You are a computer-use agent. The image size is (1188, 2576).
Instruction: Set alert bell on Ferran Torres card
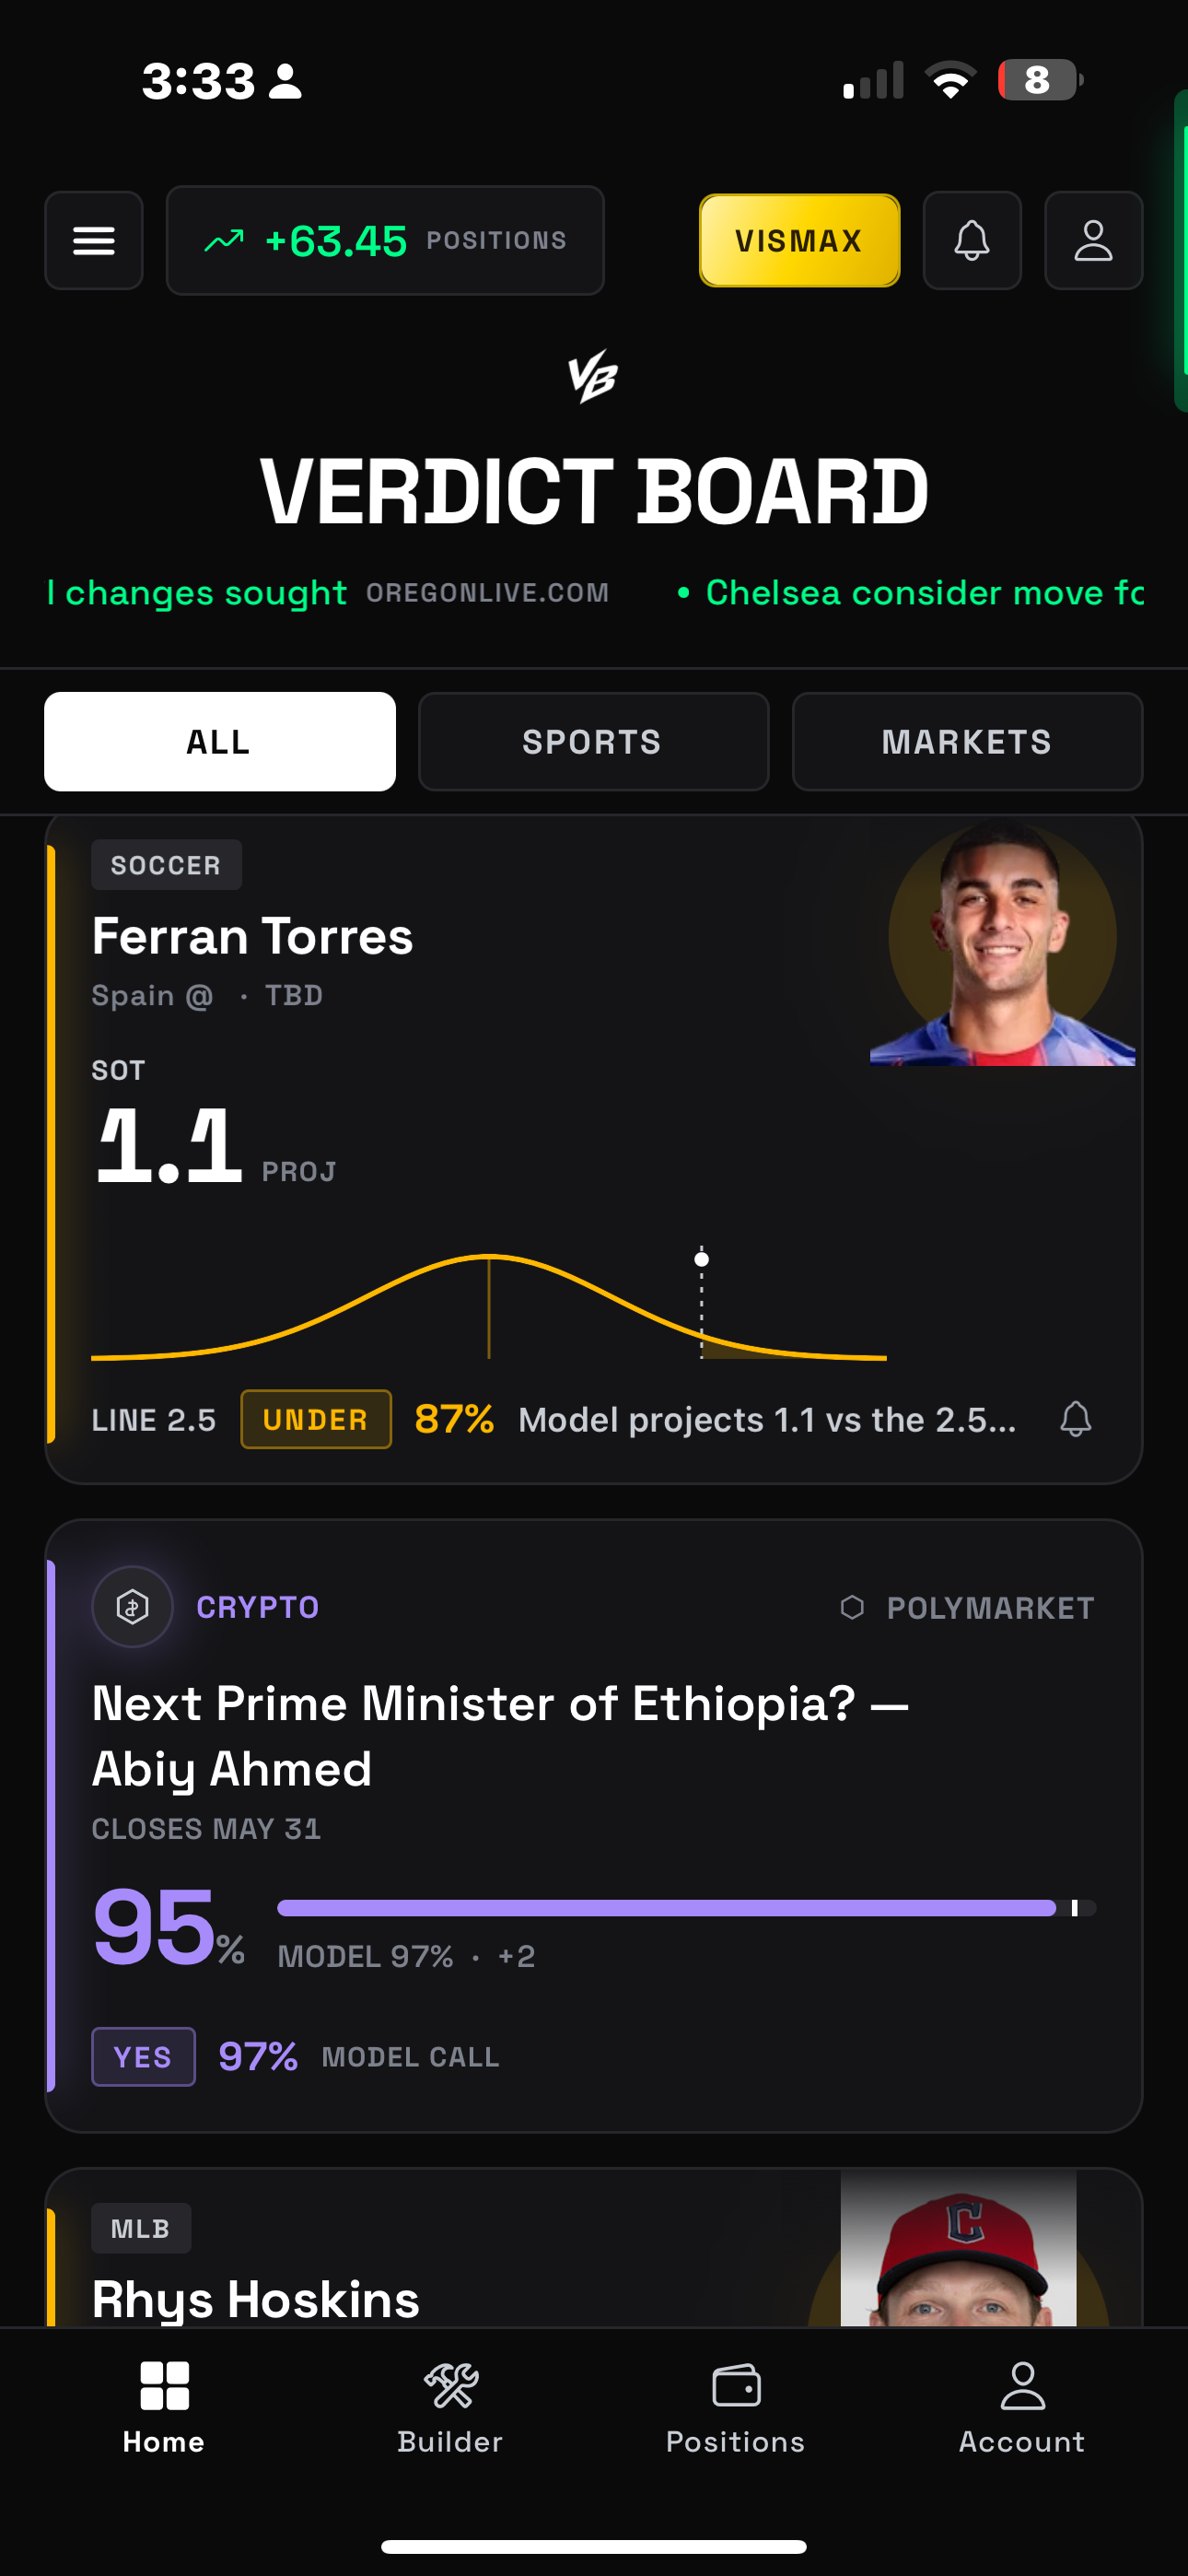pos(1076,1419)
